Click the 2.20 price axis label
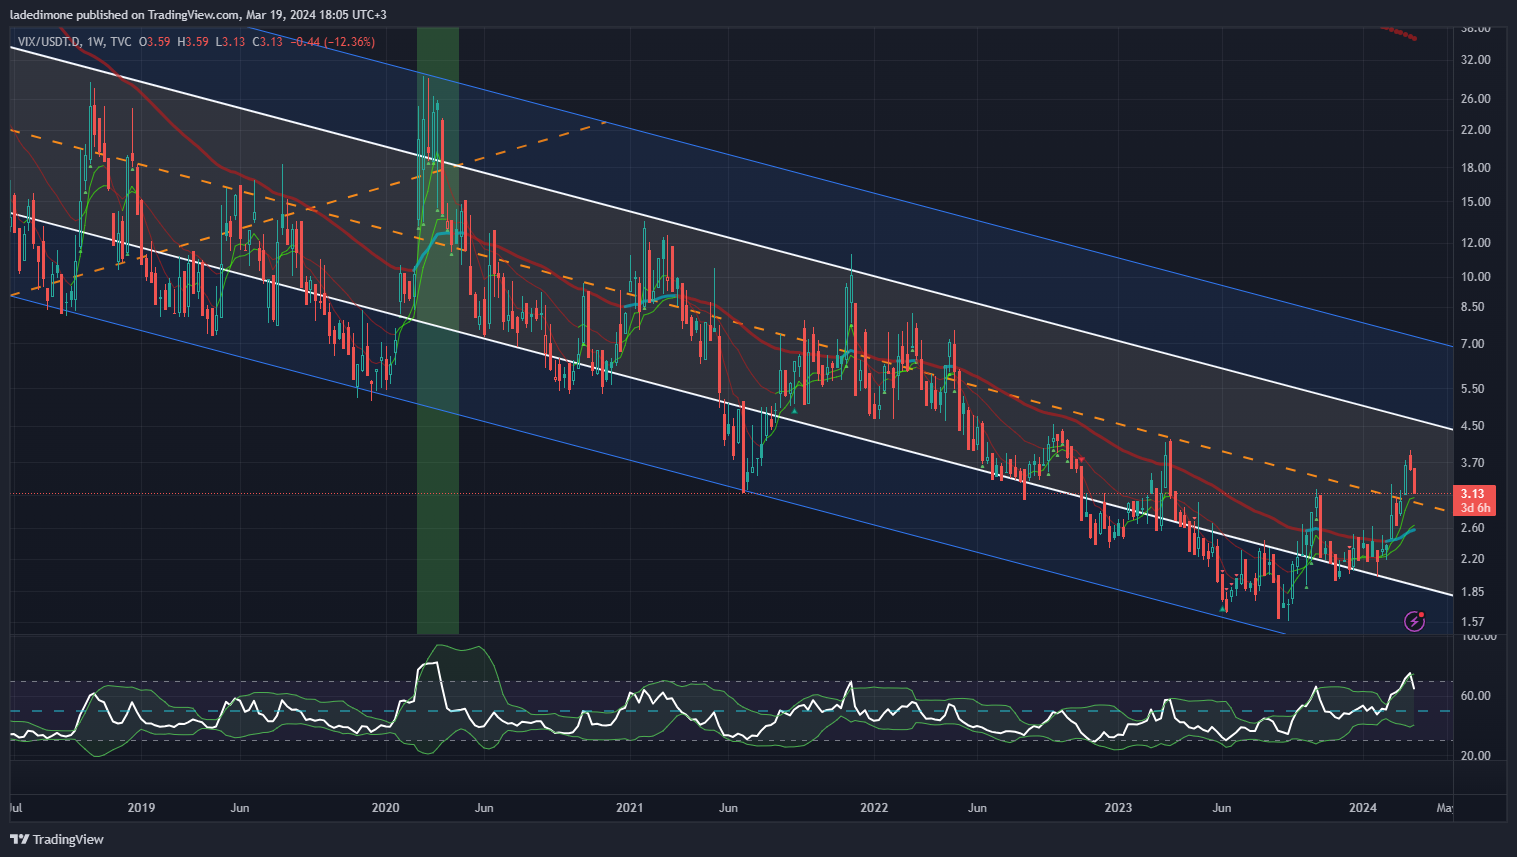This screenshot has height=857, width=1517. 1473,559
